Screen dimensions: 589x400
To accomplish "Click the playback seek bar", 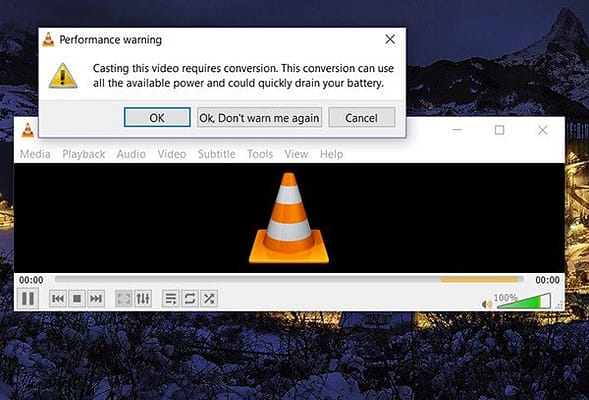I will click(288, 279).
